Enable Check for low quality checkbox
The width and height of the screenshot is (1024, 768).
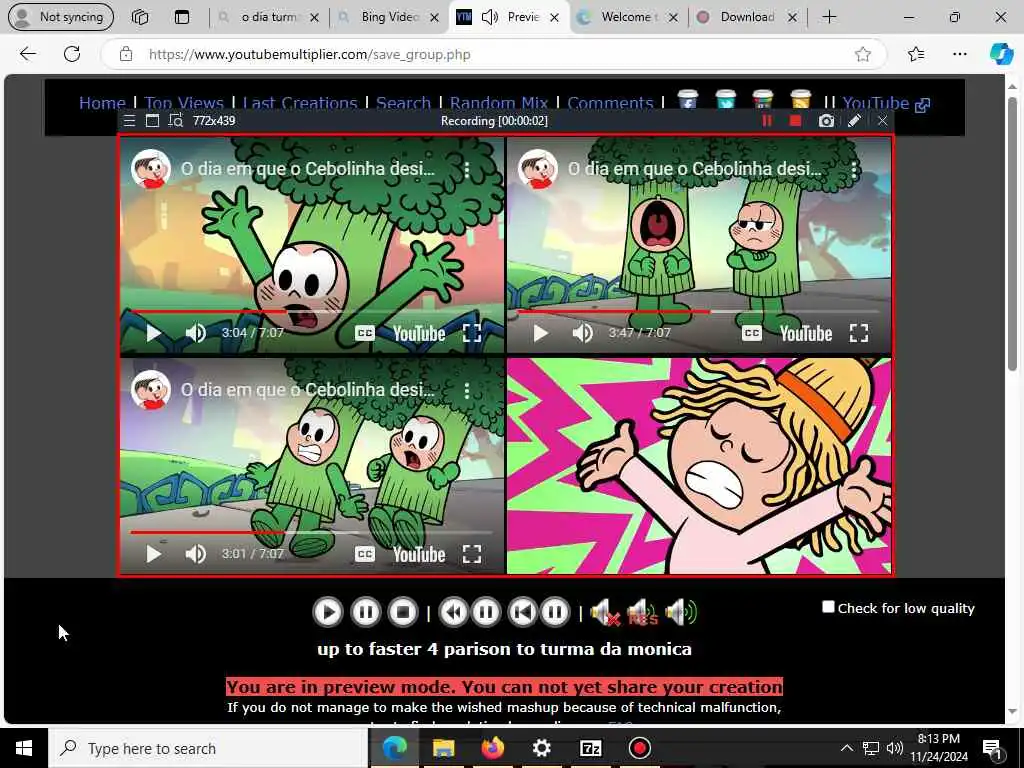[828, 607]
